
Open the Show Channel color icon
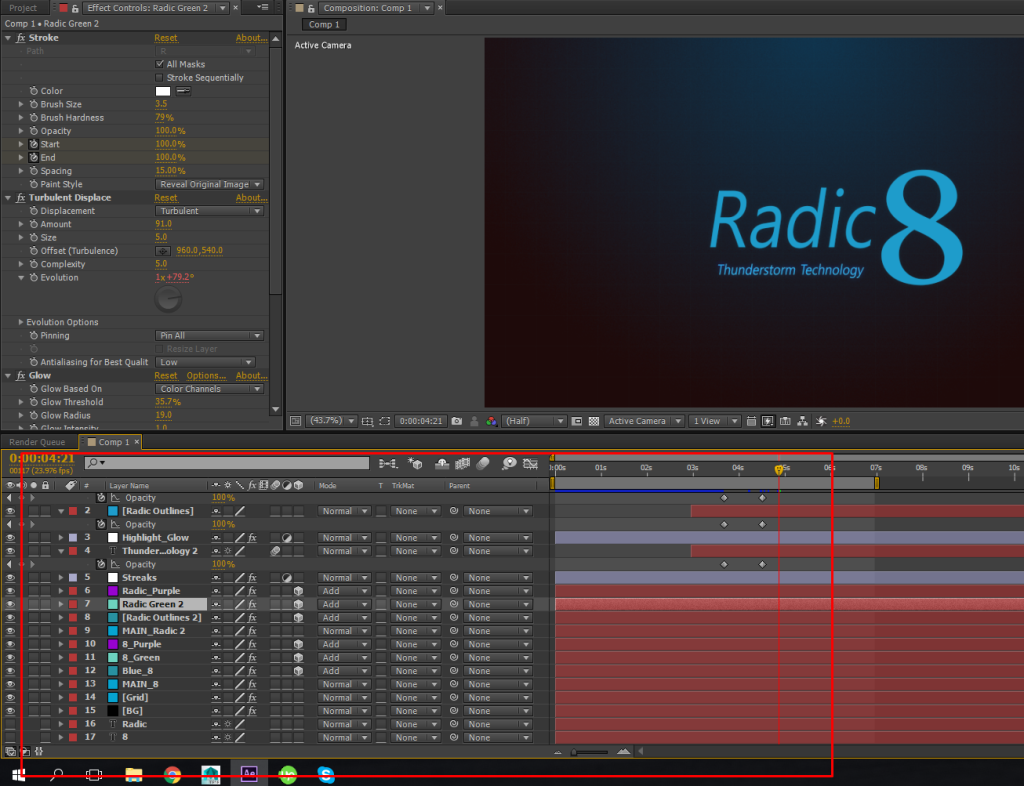491,422
